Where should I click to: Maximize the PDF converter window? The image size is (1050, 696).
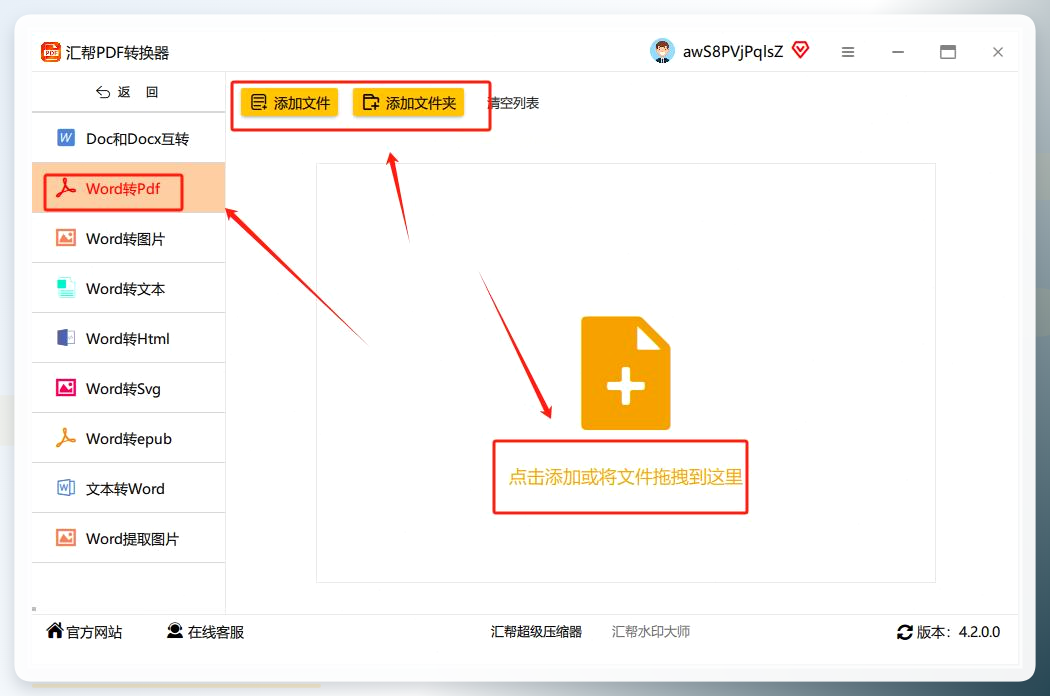point(948,52)
